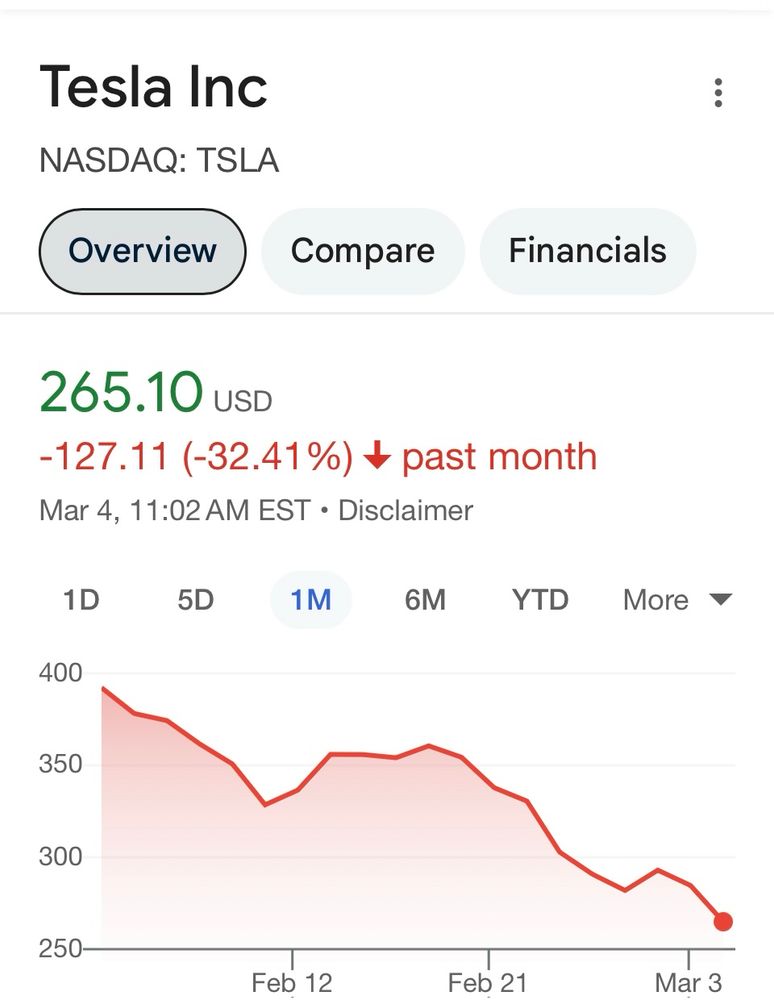Select the 1D time range
Screen dimensions: 774x1000
tap(81, 600)
